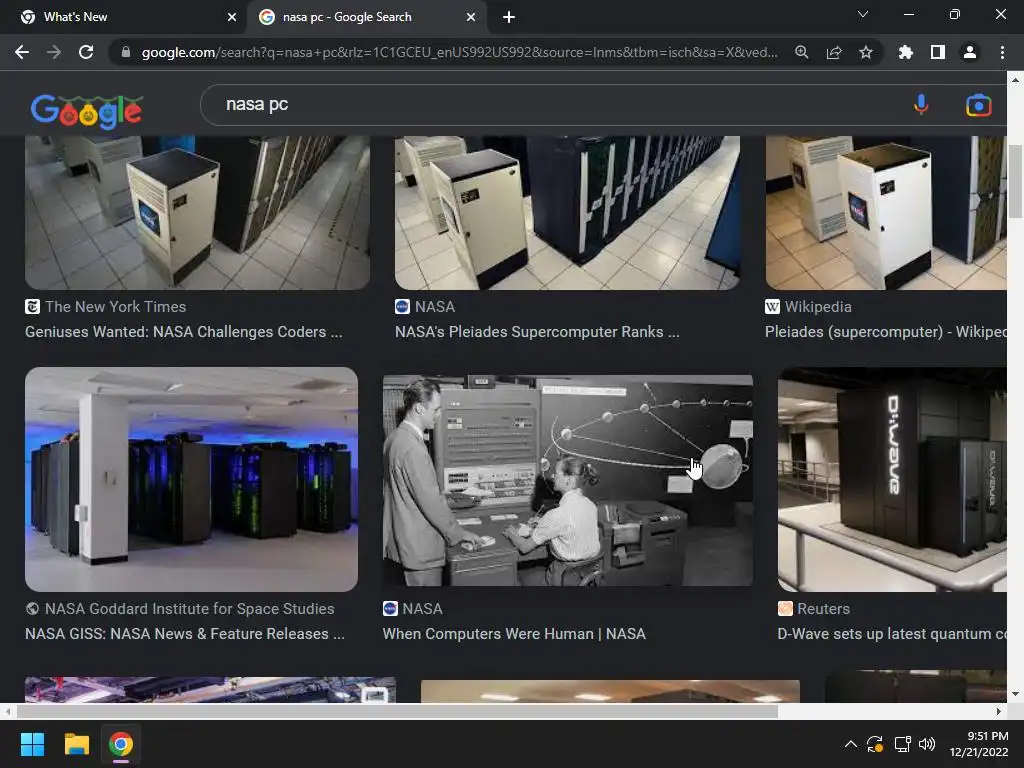Screen dimensions: 1024x768
Task: Close the nasa pc Google Search tab
Action: (x=471, y=17)
